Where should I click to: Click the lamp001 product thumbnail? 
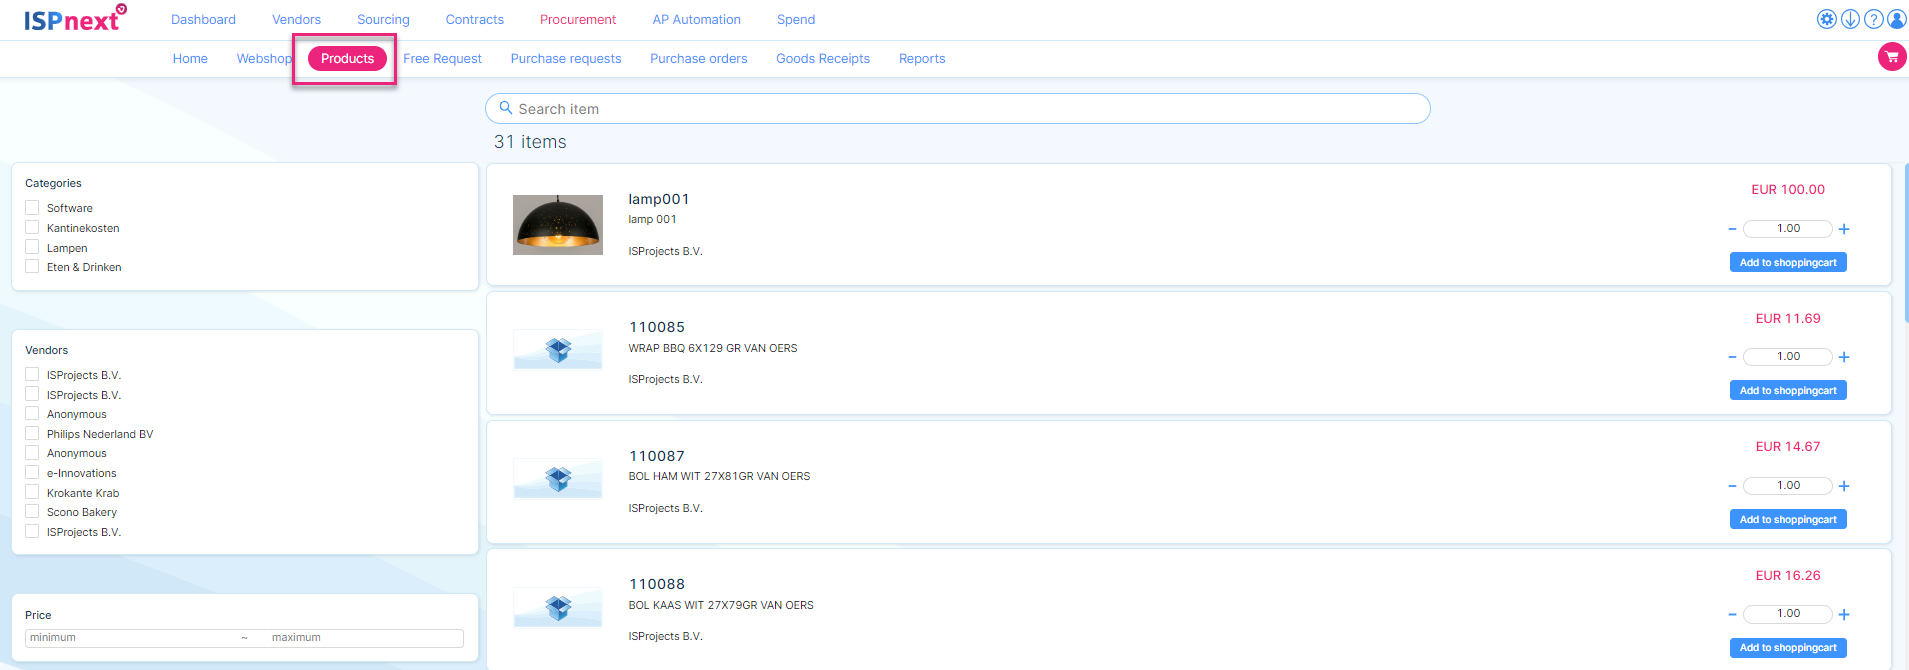click(x=557, y=225)
